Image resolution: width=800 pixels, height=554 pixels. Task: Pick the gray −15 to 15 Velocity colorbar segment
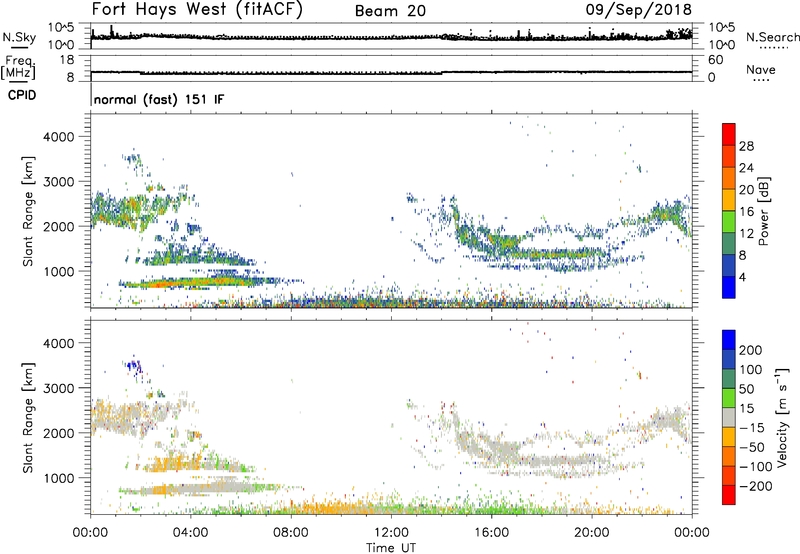(x=729, y=417)
